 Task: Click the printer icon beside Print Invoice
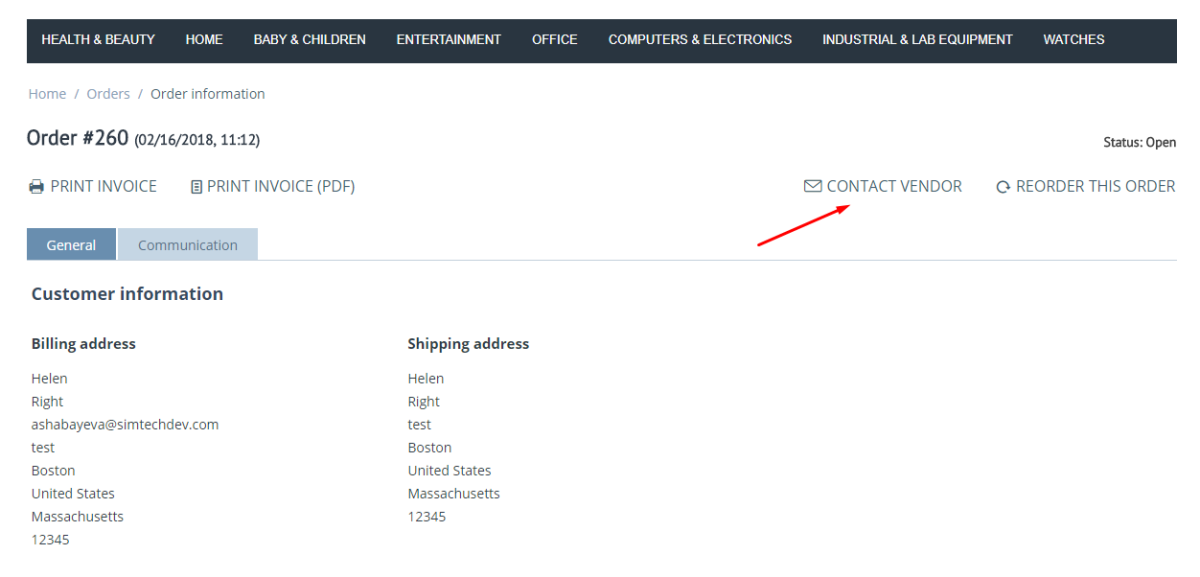pyautogui.click(x=36, y=187)
